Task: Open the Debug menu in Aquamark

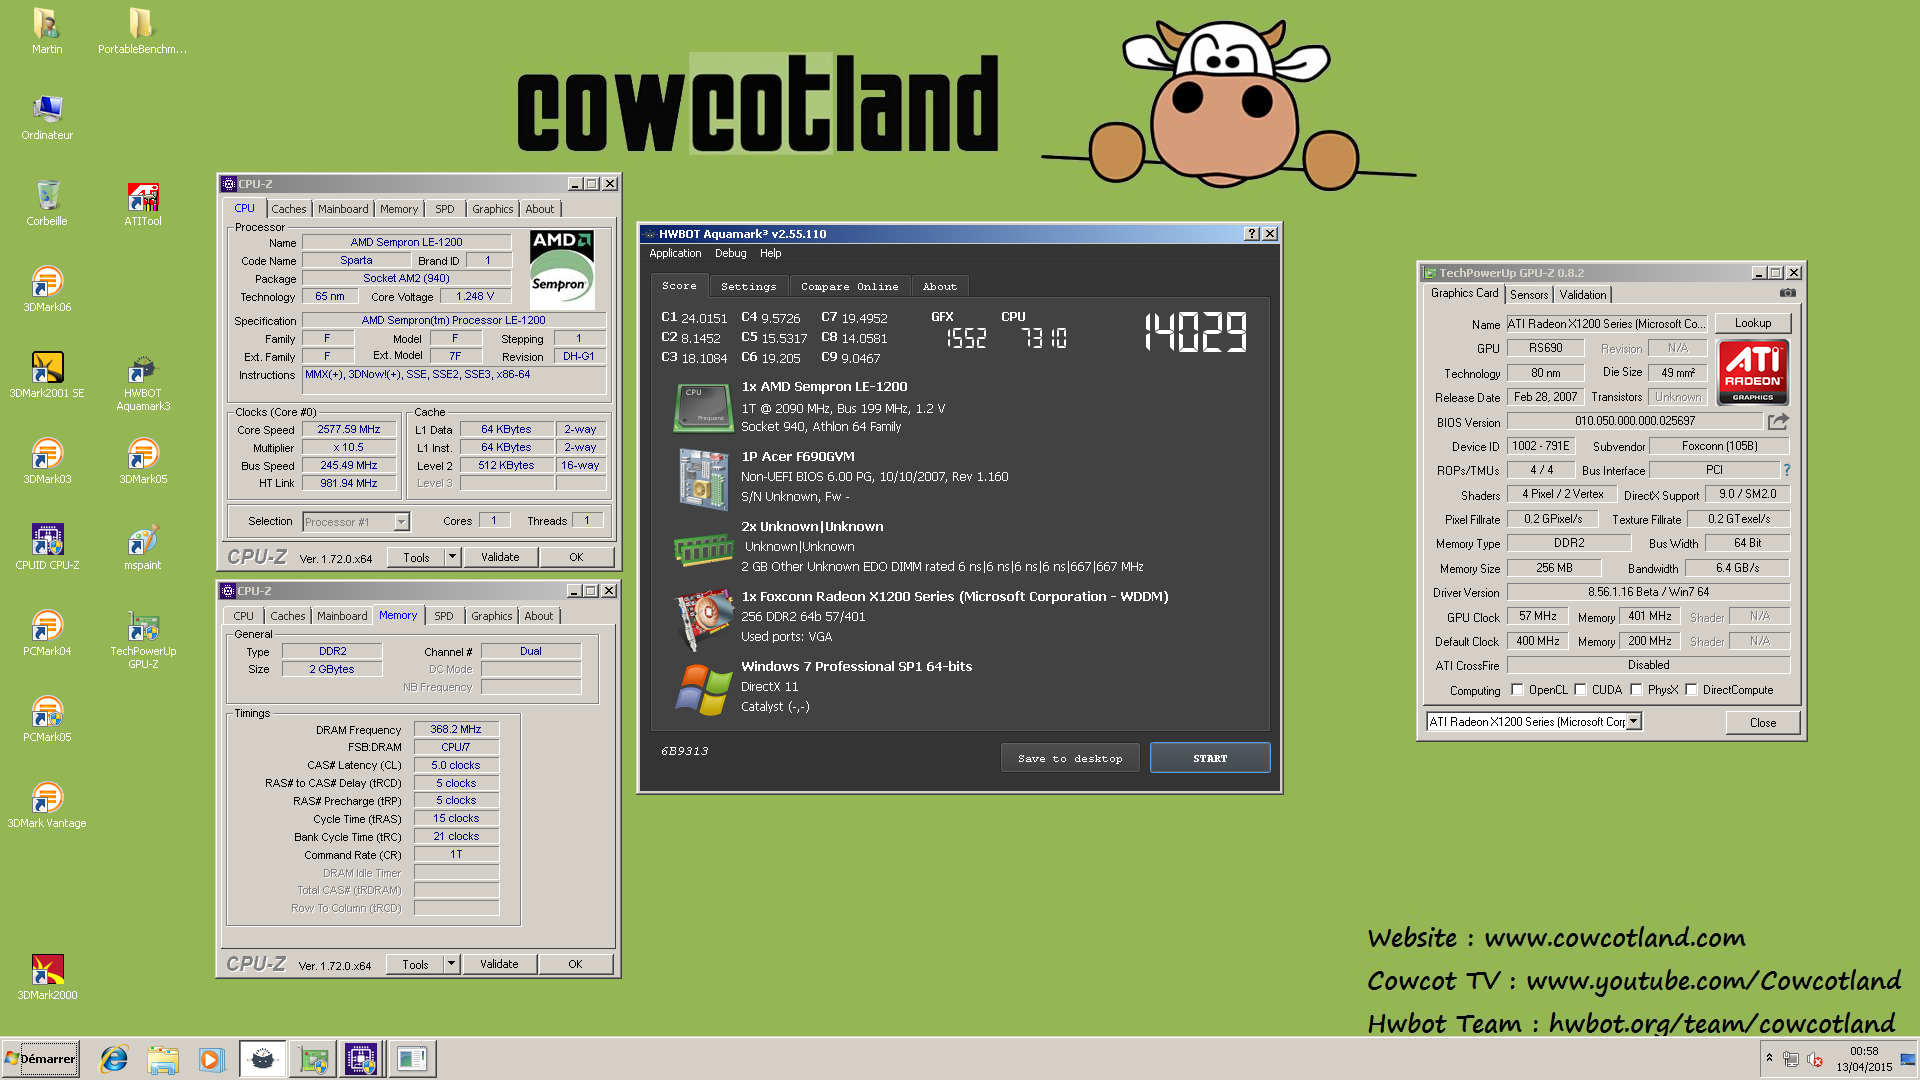Action: [731, 254]
